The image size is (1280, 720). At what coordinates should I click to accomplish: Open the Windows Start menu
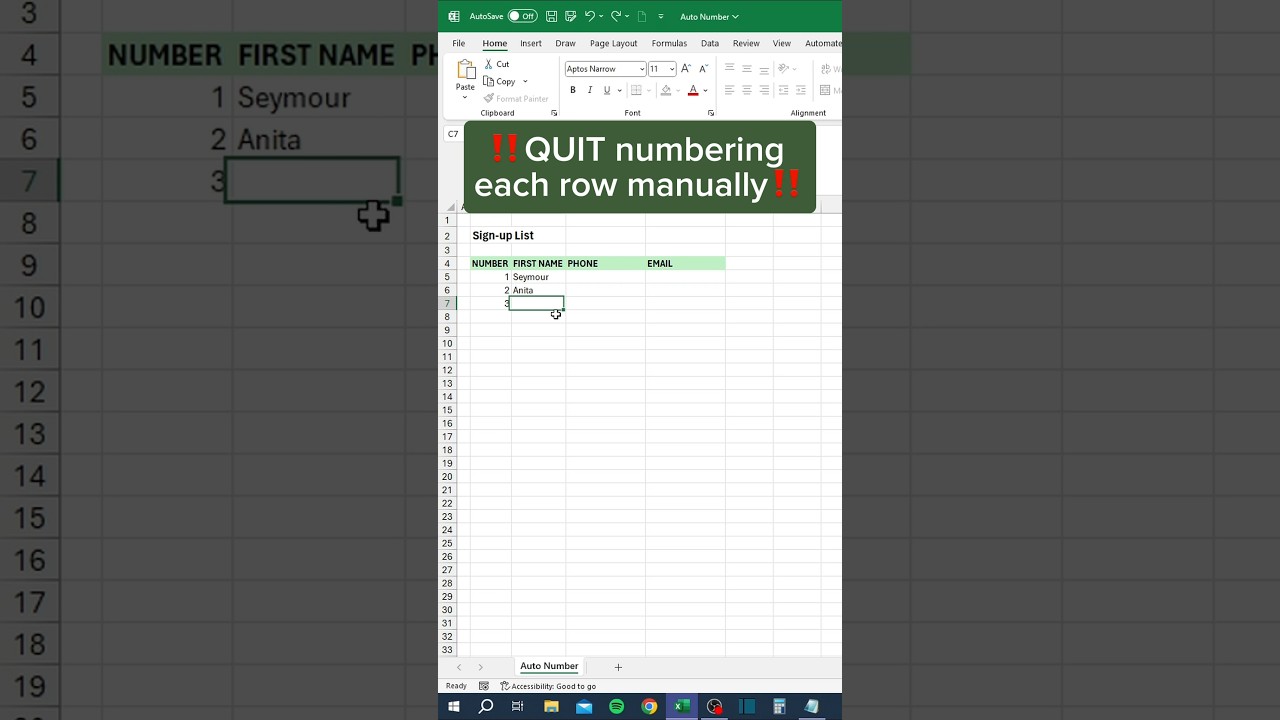click(x=454, y=706)
